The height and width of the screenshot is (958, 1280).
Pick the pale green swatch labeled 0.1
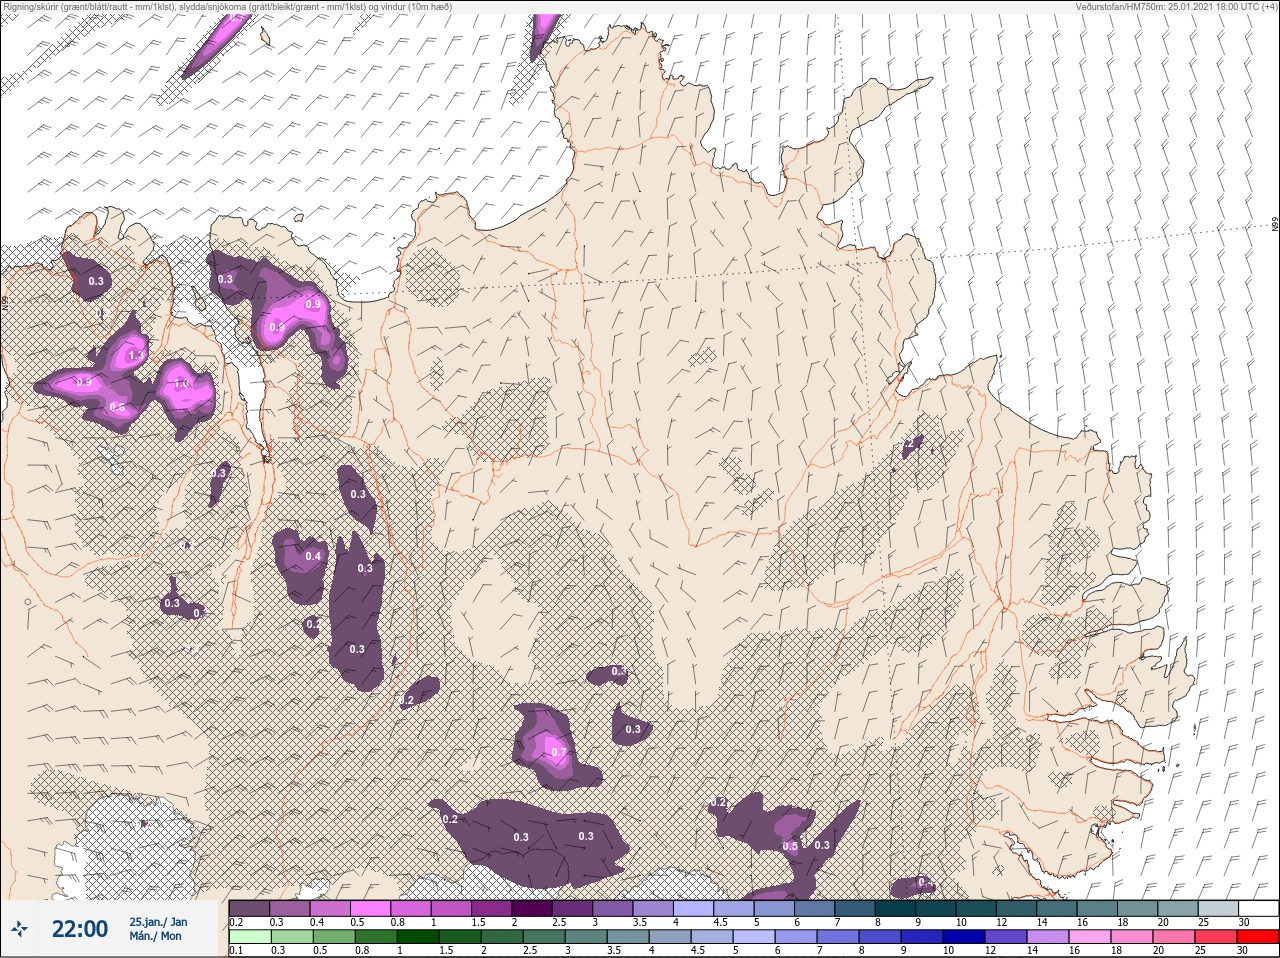tap(249, 937)
